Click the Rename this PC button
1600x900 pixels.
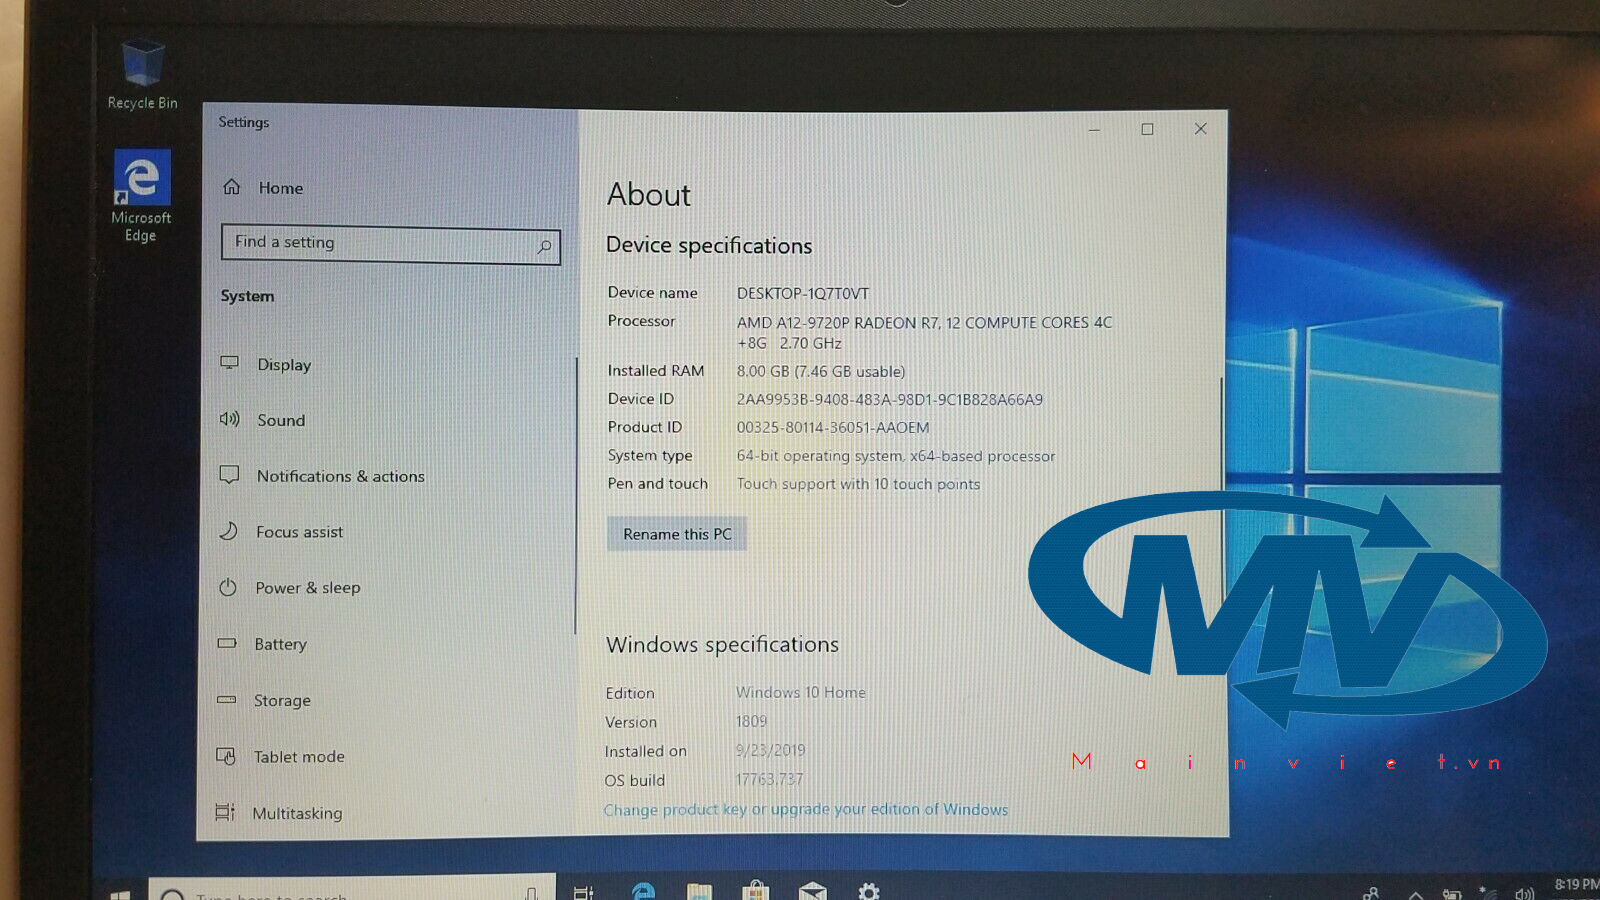677,534
